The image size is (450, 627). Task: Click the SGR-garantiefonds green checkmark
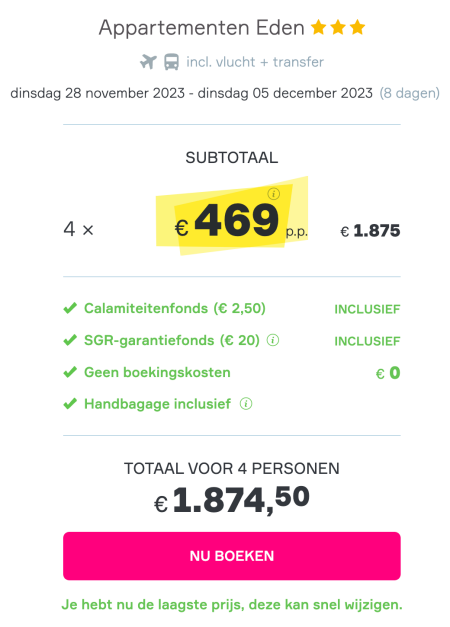[70, 340]
